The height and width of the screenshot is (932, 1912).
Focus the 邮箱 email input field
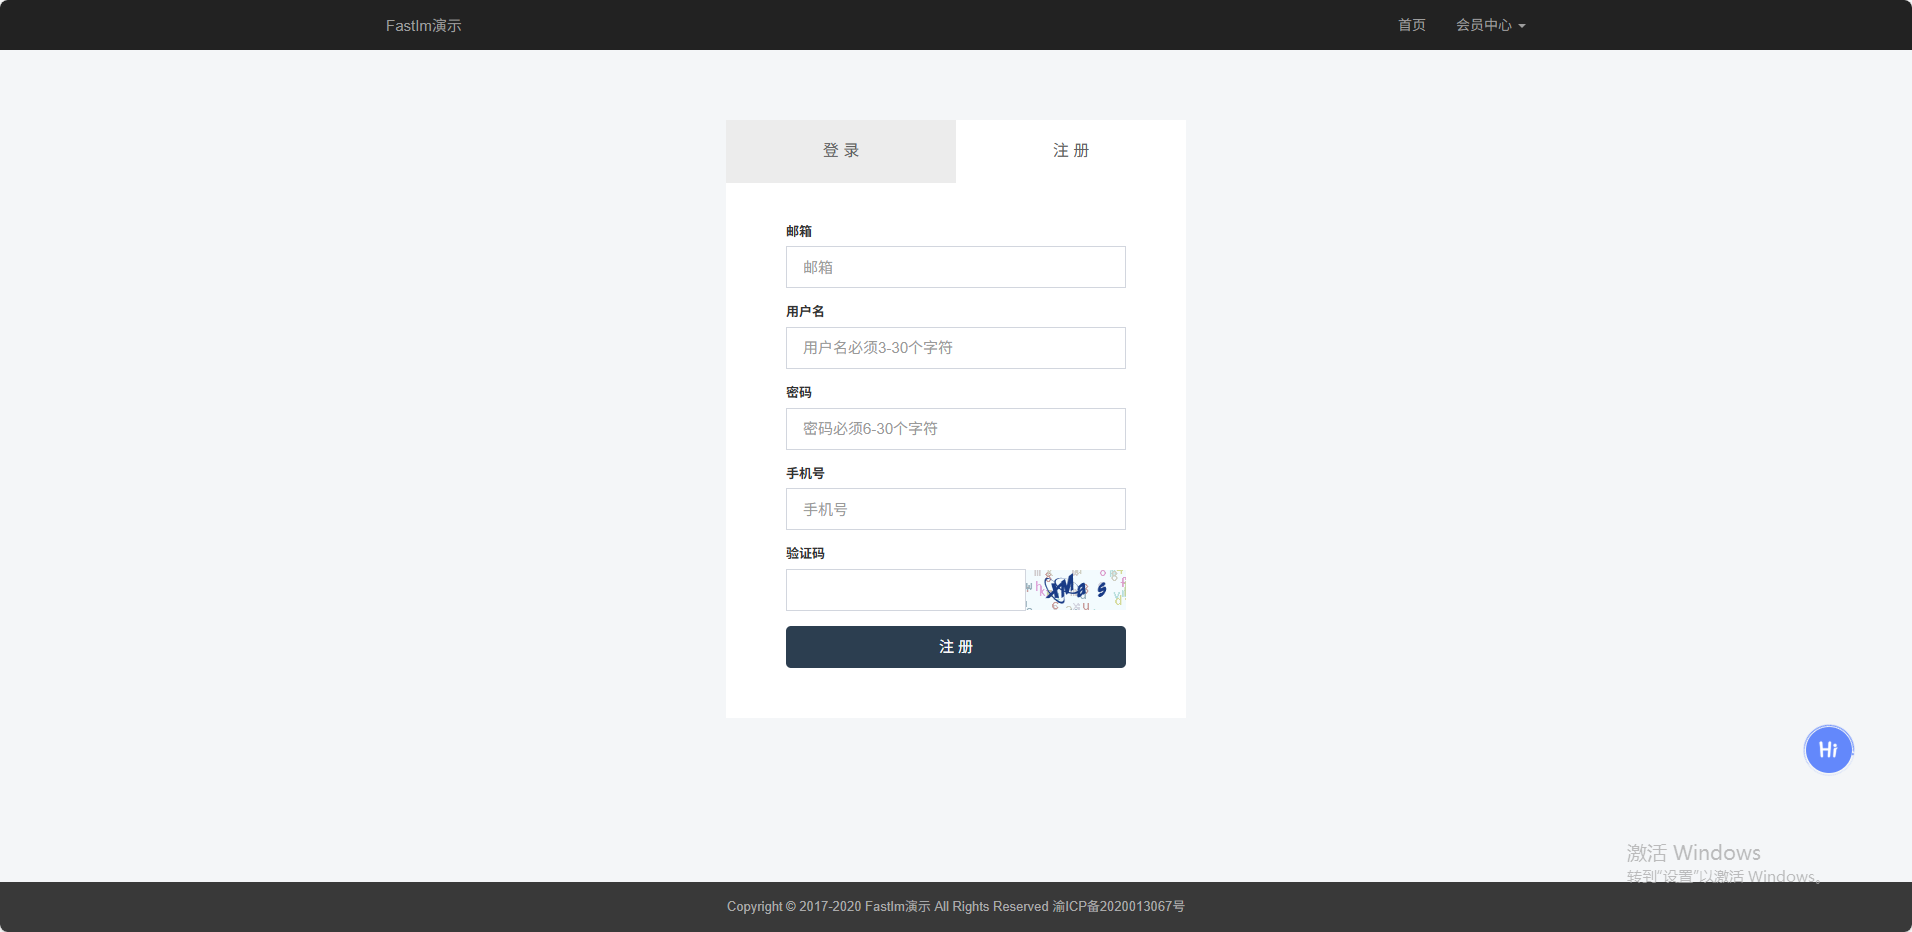coord(955,267)
